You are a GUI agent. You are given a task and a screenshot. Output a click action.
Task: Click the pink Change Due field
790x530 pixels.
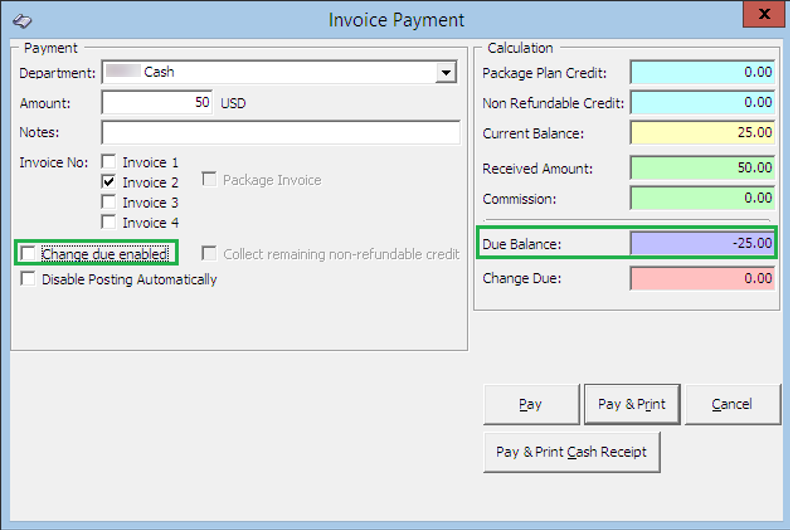click(702, 279)
